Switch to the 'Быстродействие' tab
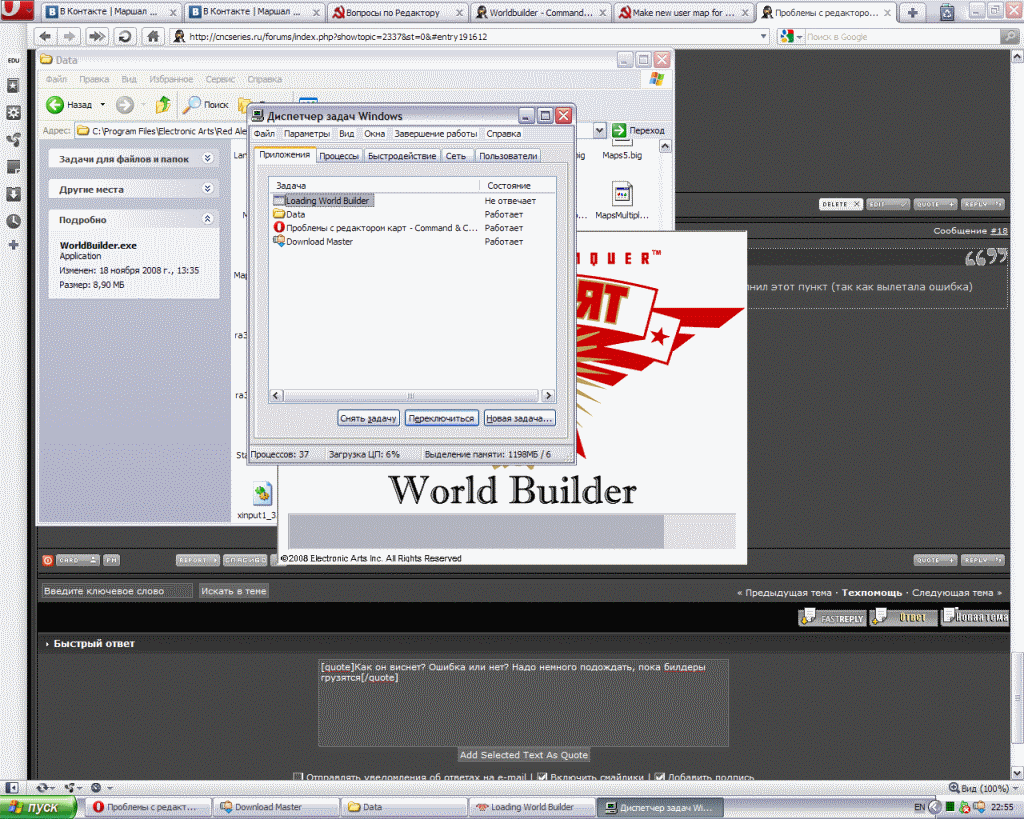This screenshot has width=1024, height=819. tap(402, 155)
